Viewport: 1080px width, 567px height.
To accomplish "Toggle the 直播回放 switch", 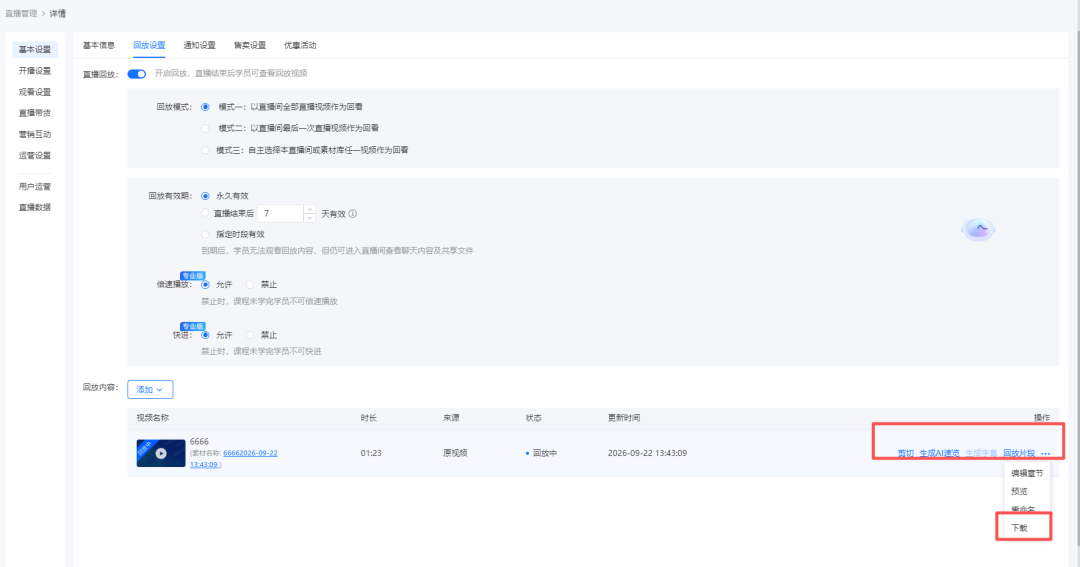I will (x=136, y=74).
